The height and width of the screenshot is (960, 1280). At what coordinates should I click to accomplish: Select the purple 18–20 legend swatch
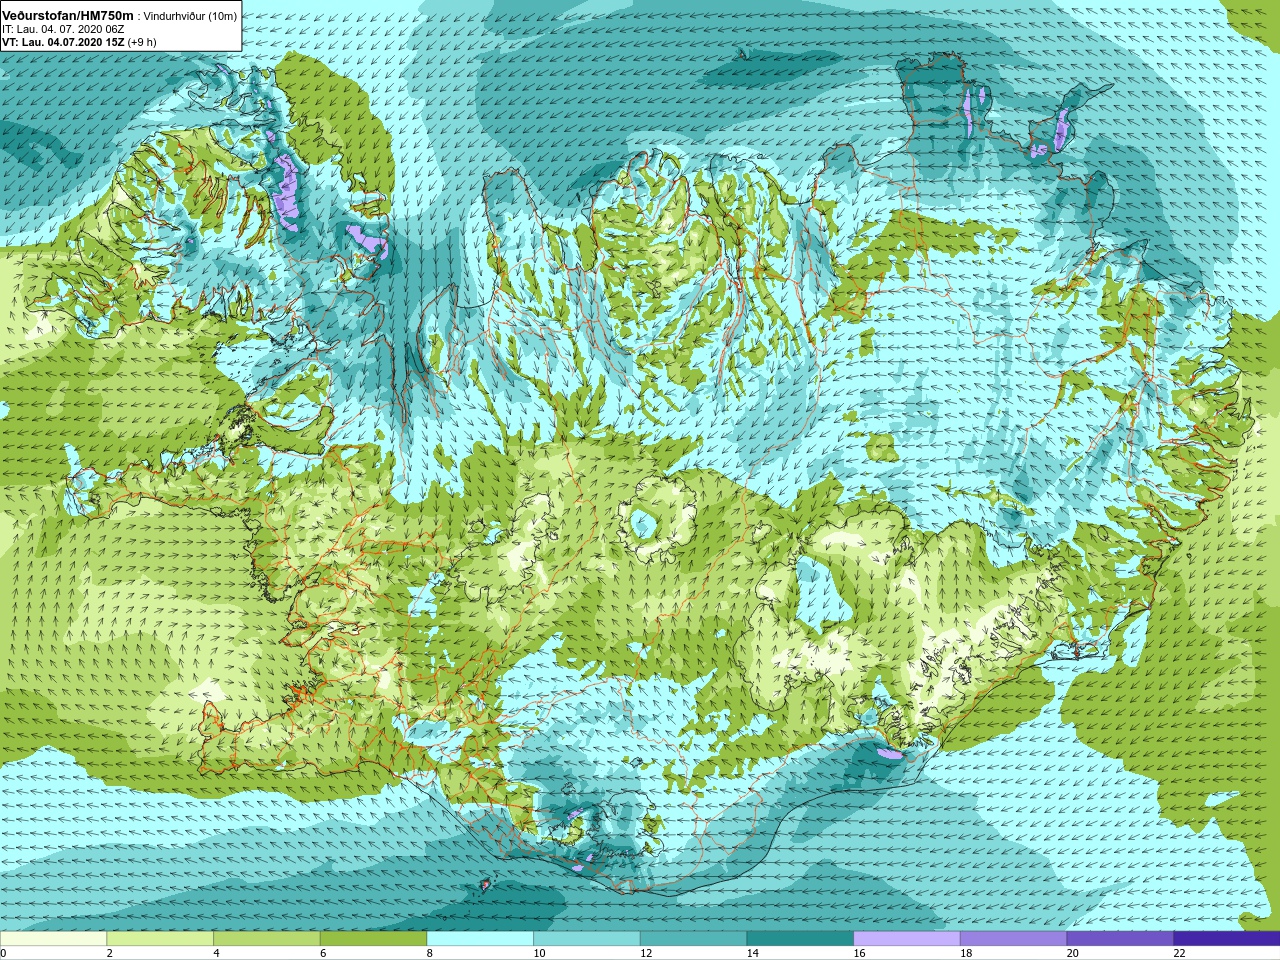pyautogui.click(x=1013, y=939)
